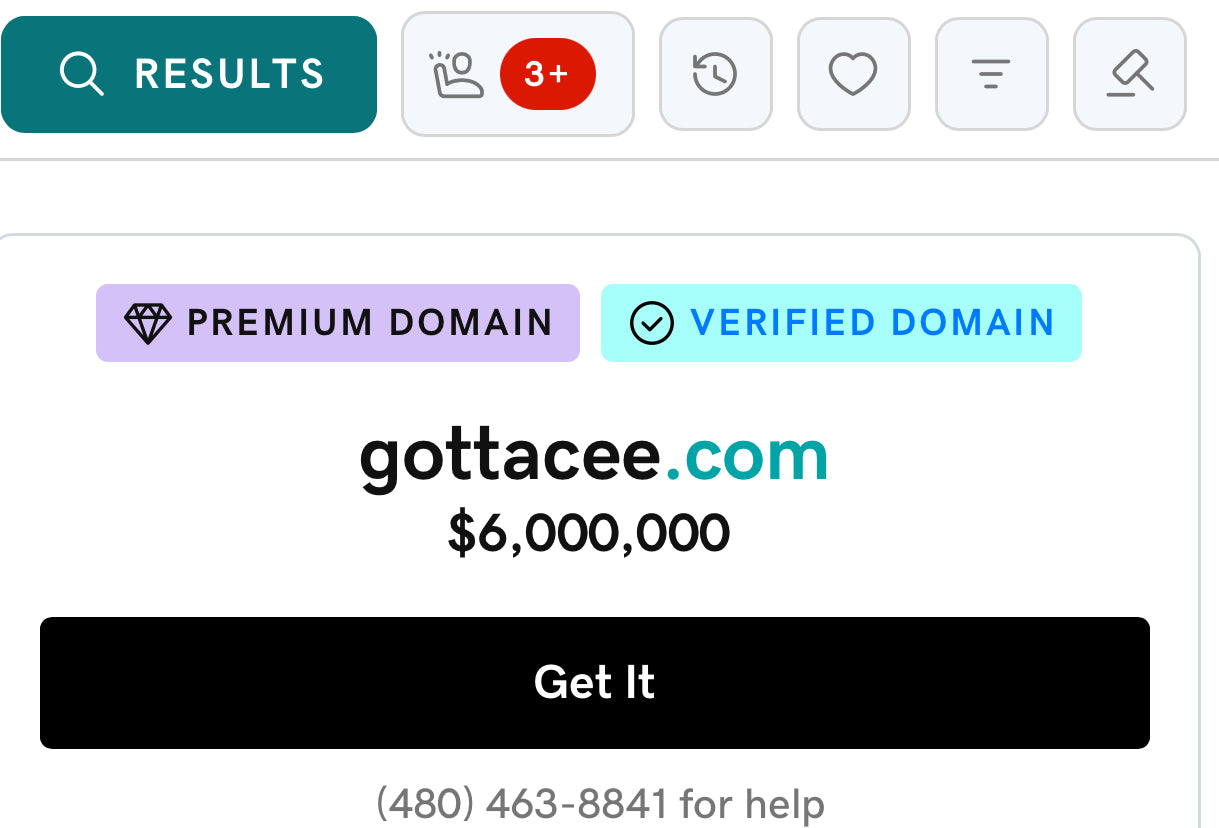This screenshot has width=1219, height=828.
Task: Call the (480) 463-8841 phone number
Action: 522,803
